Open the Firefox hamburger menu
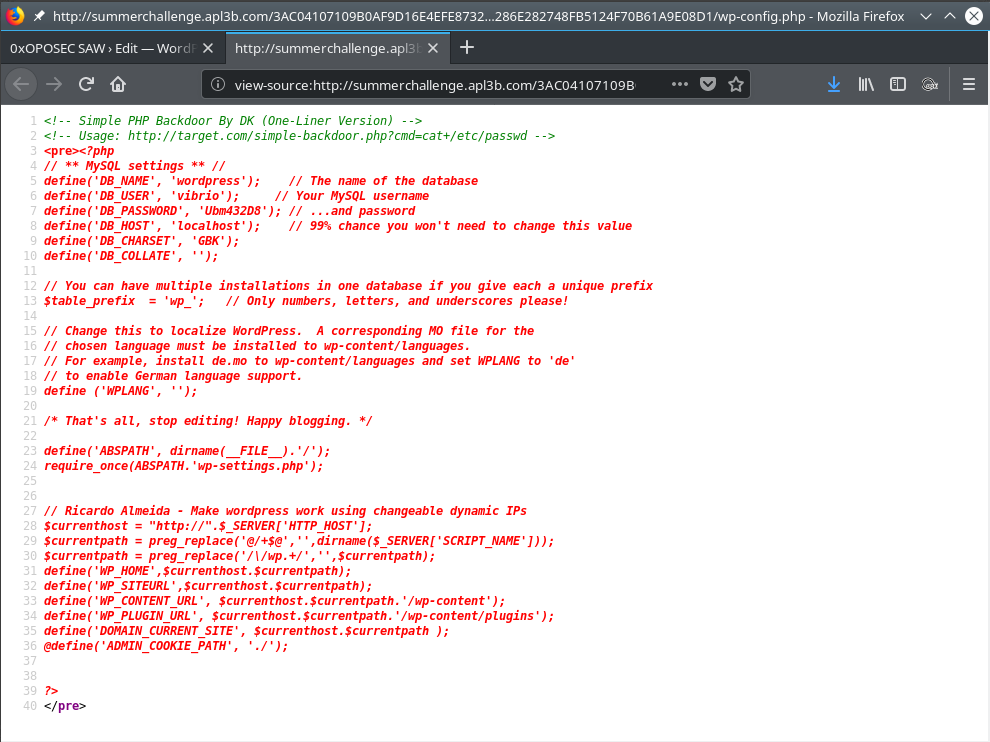The width and height of the screenshot is (990, 742). click(x=968, y=85)
